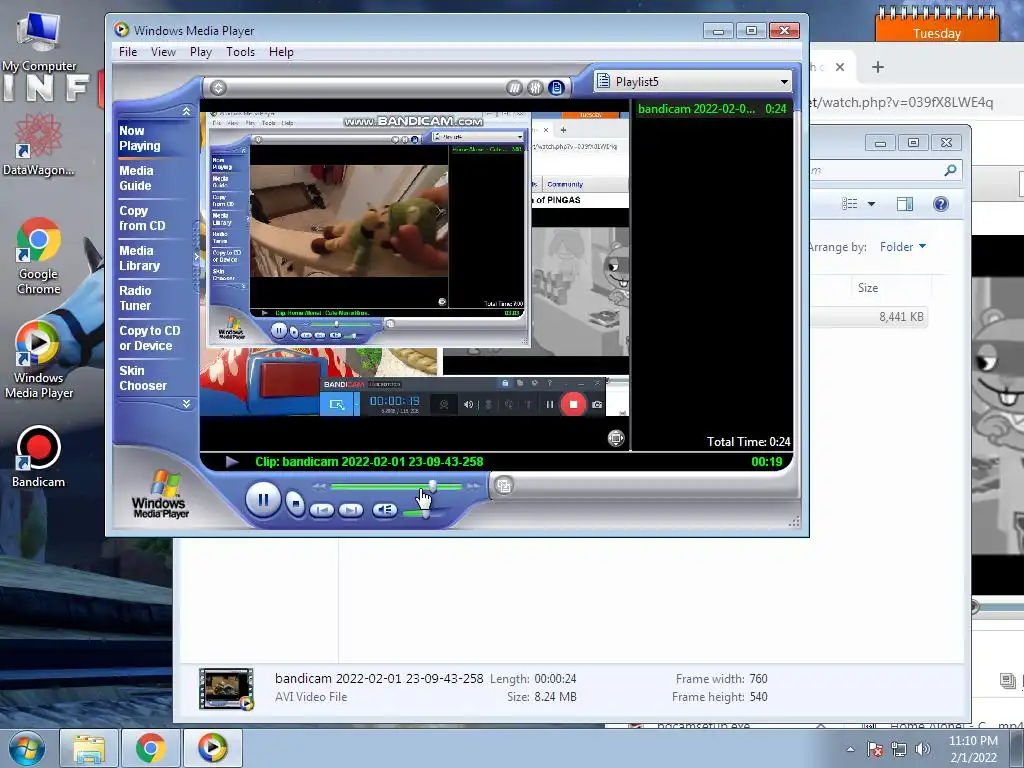Toggle the menu bar auto-hide button
This screenshot has width=1024, height=768.
(x=218, y=88)
